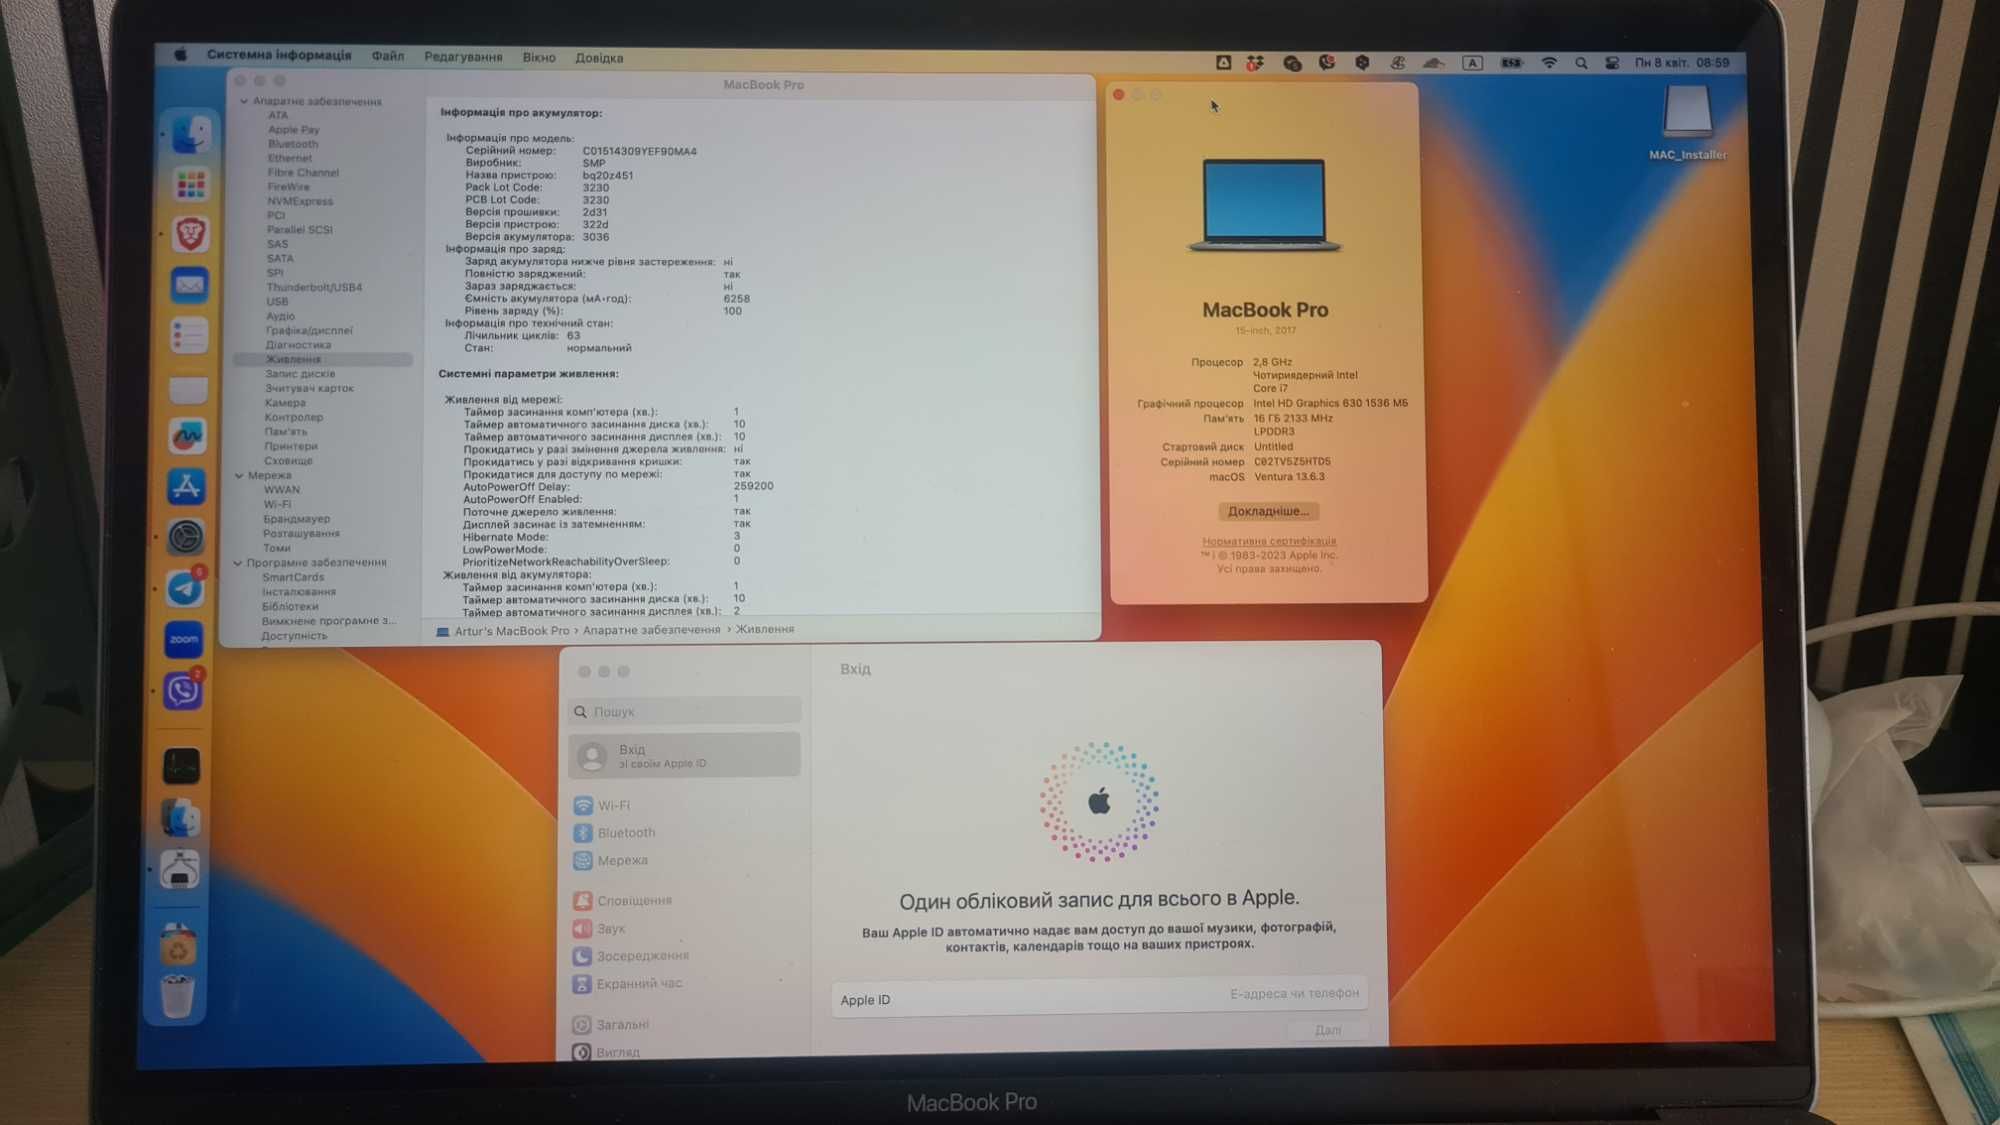
Task: Select NVMExpress in the hardware list
Action: coord(300,201)
